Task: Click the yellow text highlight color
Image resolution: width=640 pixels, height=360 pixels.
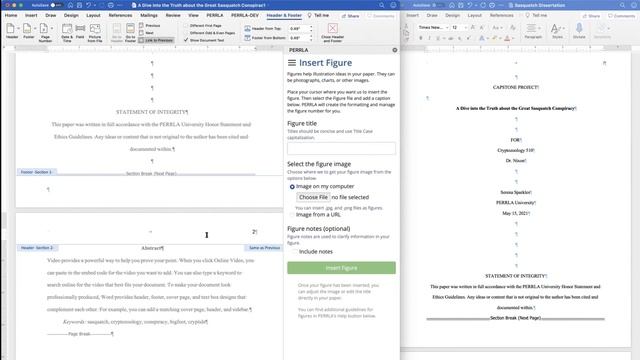Action: tap(494, 38)
